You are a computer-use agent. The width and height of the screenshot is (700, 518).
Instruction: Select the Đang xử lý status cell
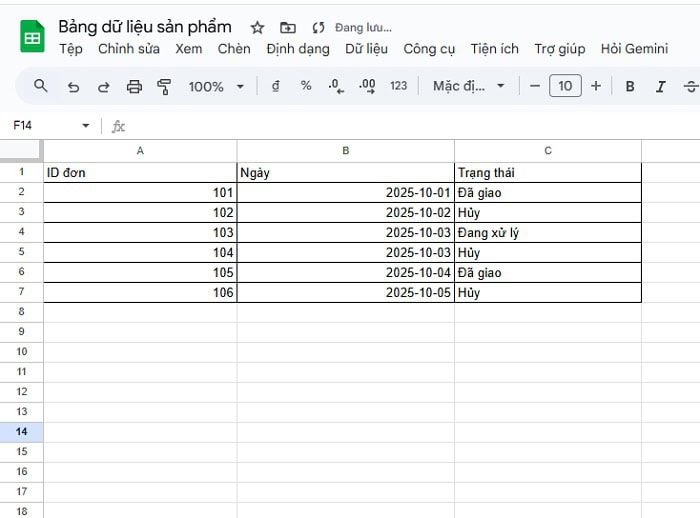pos(548,233)
